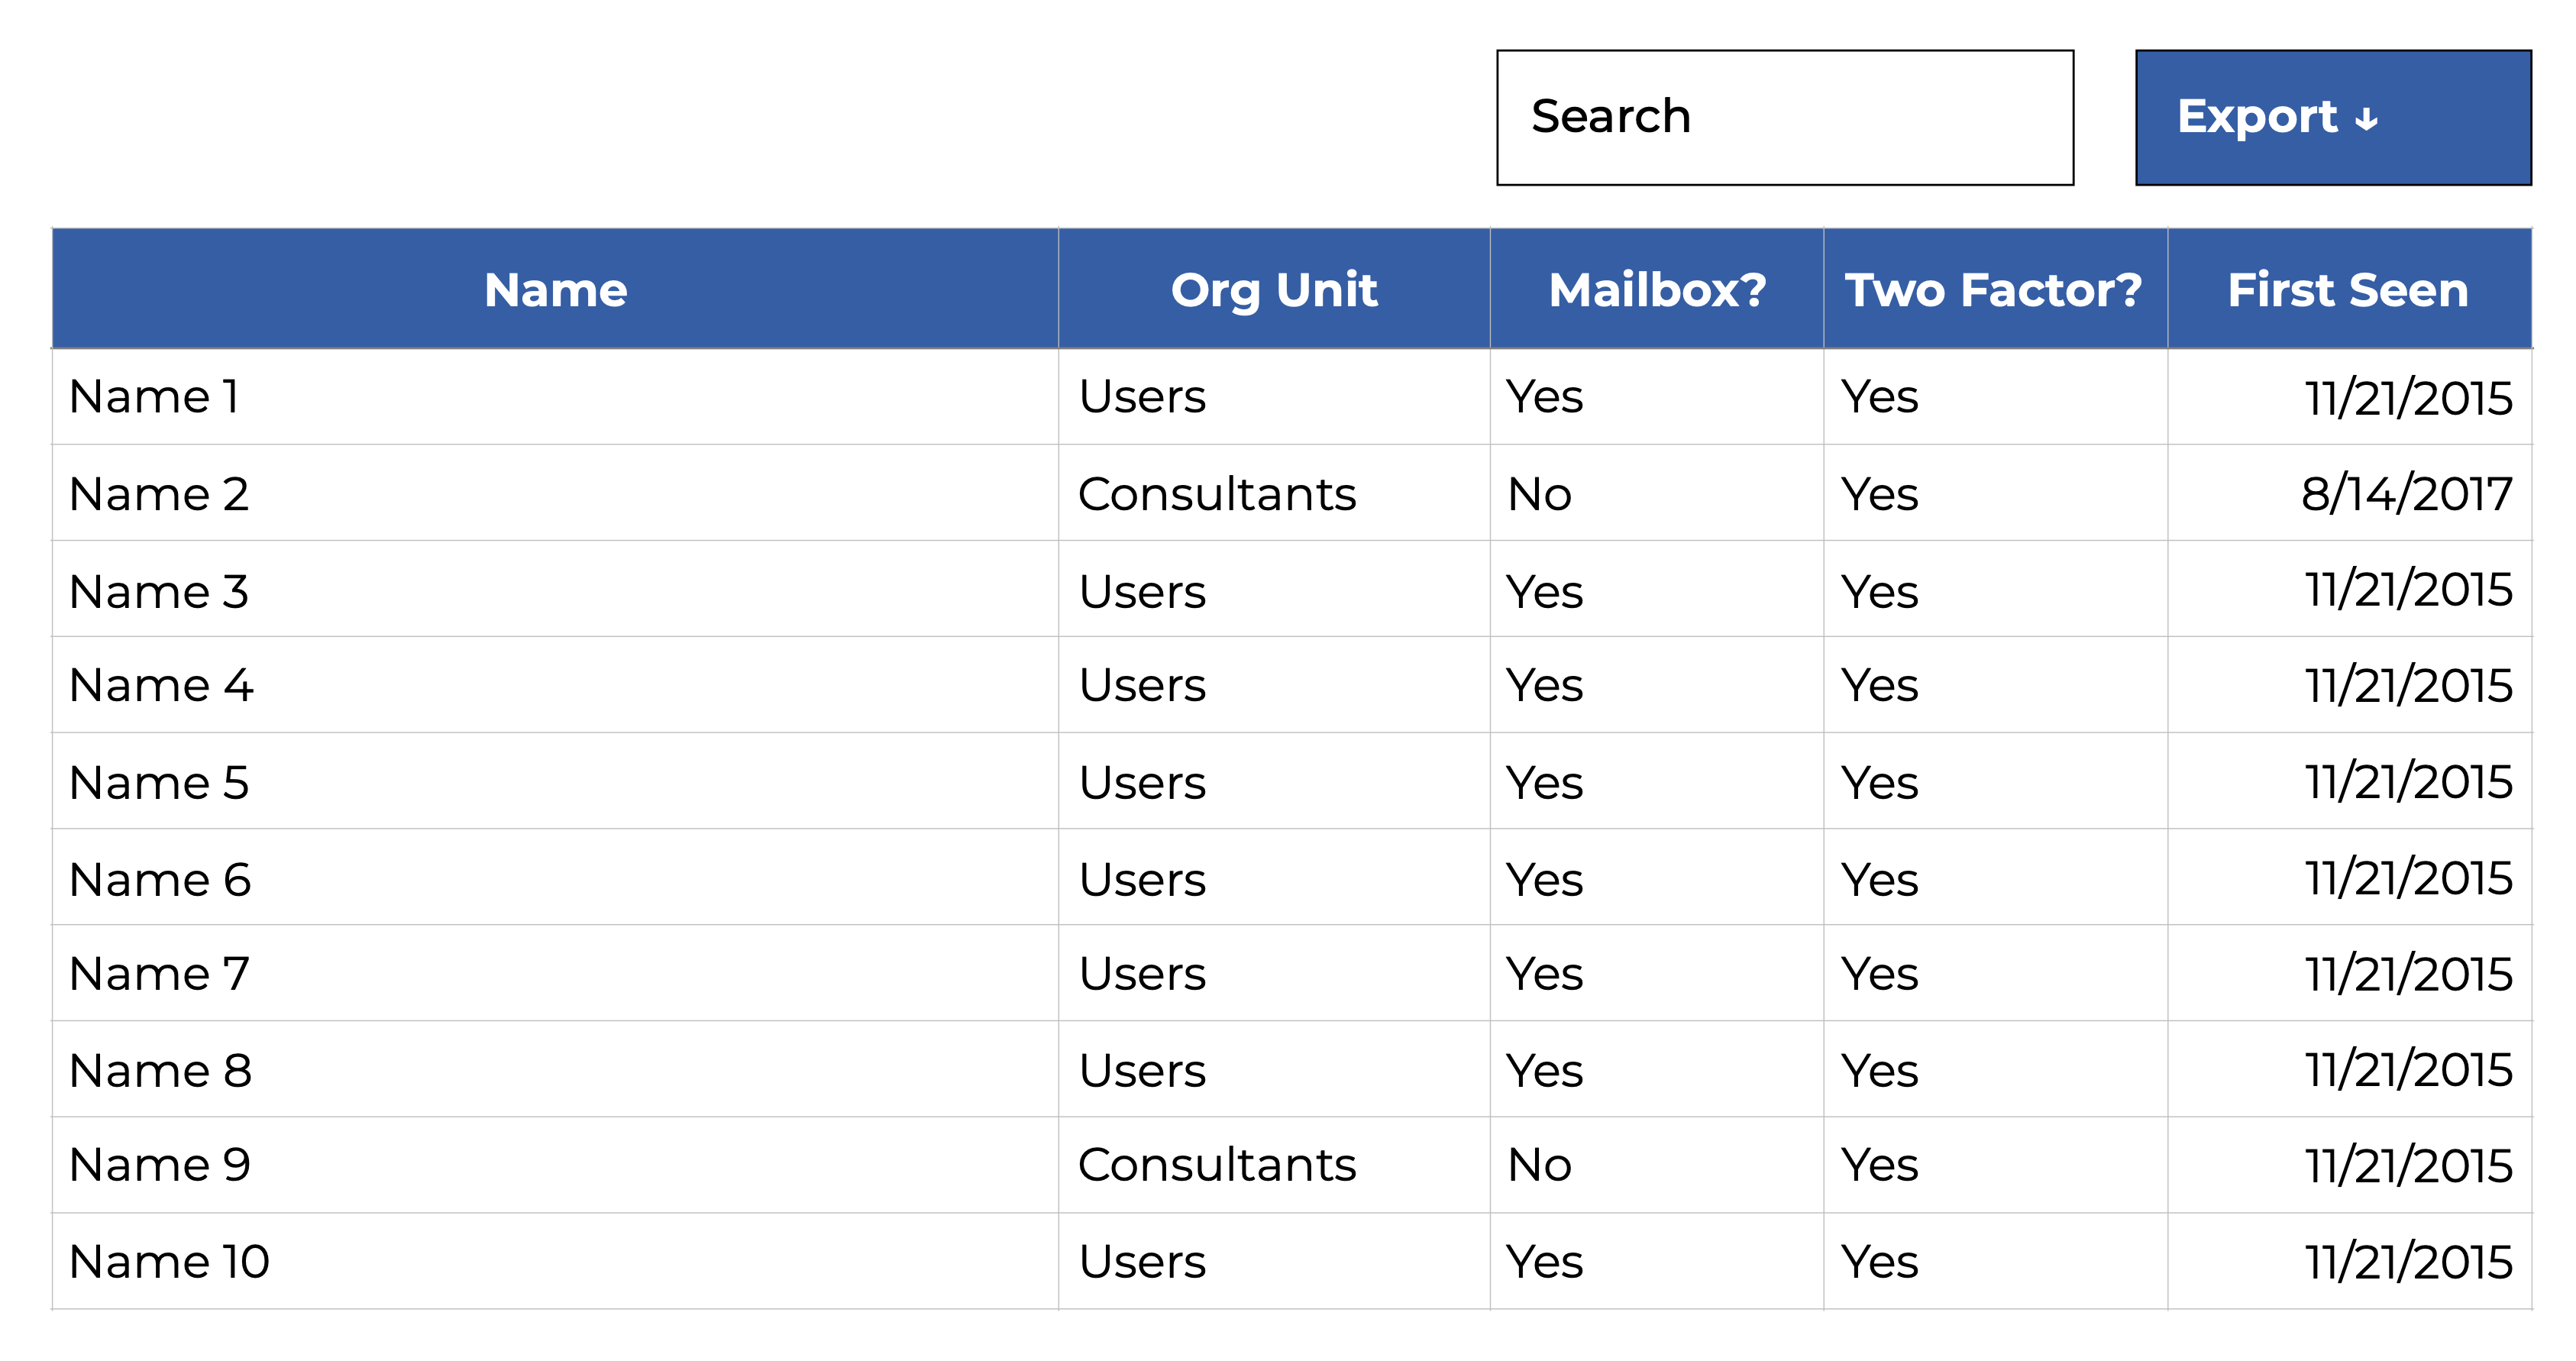Sort by the Org Unit column header
Screen dimensions: 2576x1361
pos(1273,290)
